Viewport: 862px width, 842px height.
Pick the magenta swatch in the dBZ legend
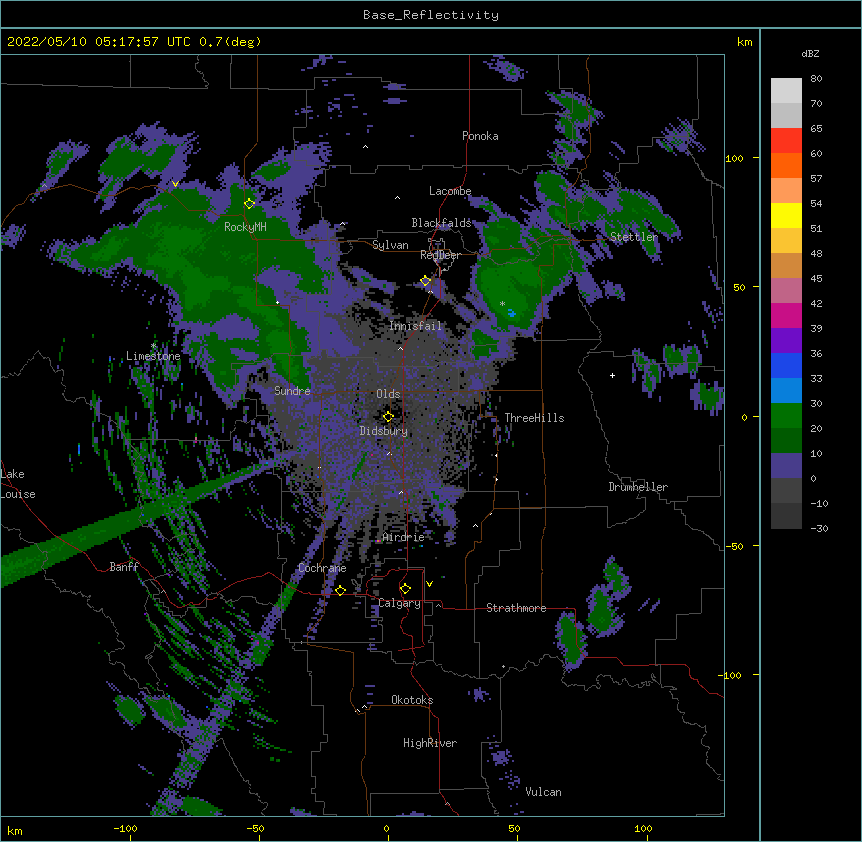[786, 315]
